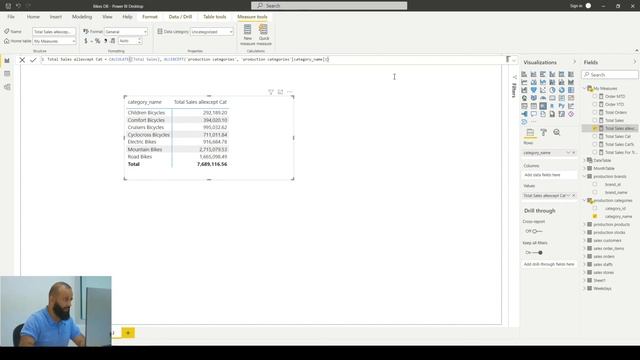Click the measure Name input field
The height and width of the screenshot is (360, 640).
(x=54, y=31)
